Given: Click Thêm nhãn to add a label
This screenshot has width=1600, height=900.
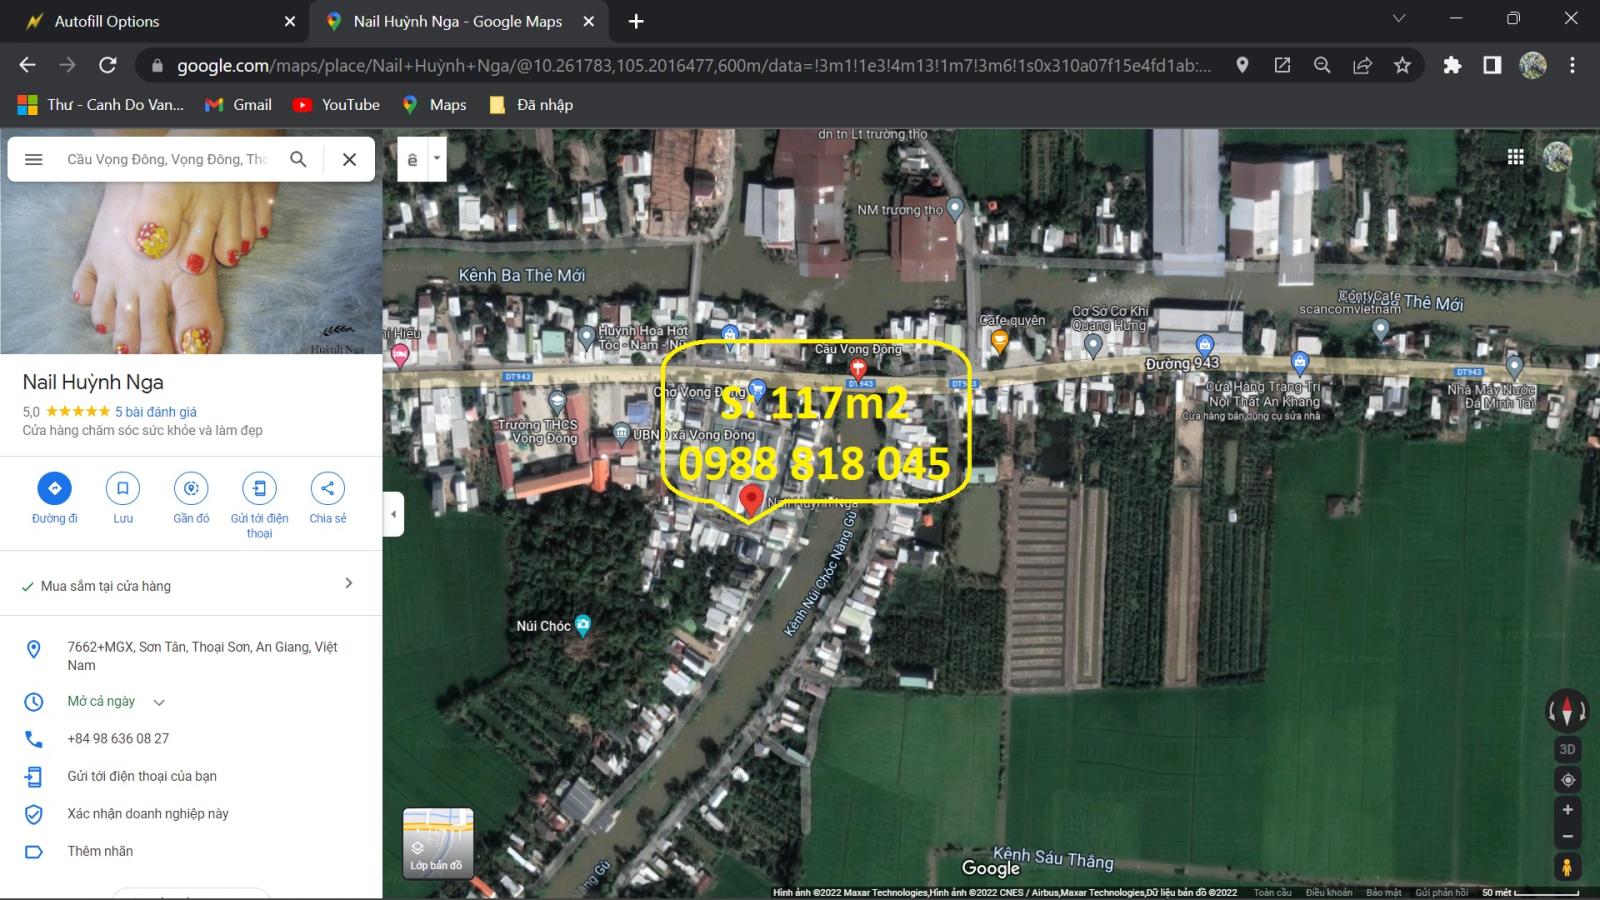Looking at the screenshot, I should (x=100, y=851).
